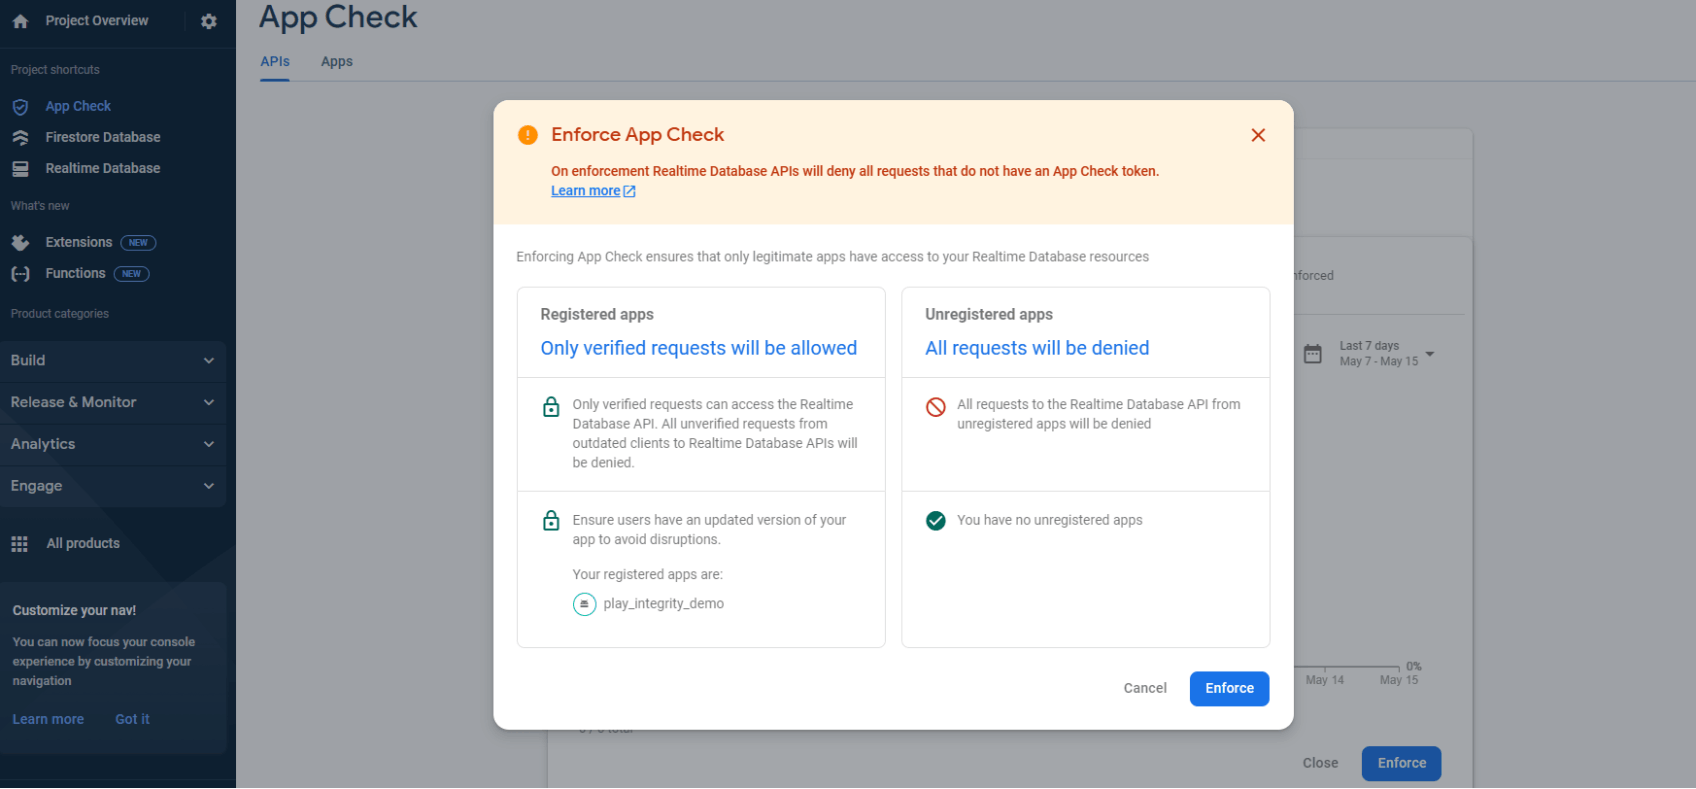Open project settings with the gear icon
Image resolution: width=1696 pixels, height=789 pixels.
click(208, 20)
